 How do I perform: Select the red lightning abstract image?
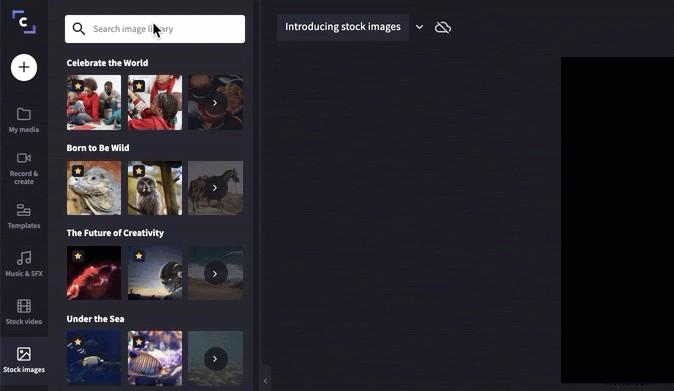click(x=94, y=273)
